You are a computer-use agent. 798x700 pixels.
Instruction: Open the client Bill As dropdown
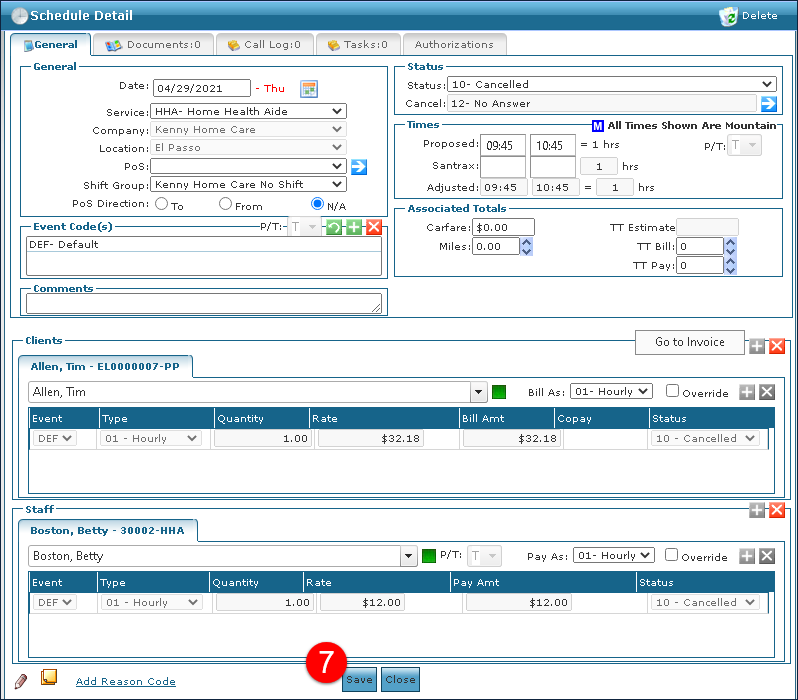click(x=611, y=392)
